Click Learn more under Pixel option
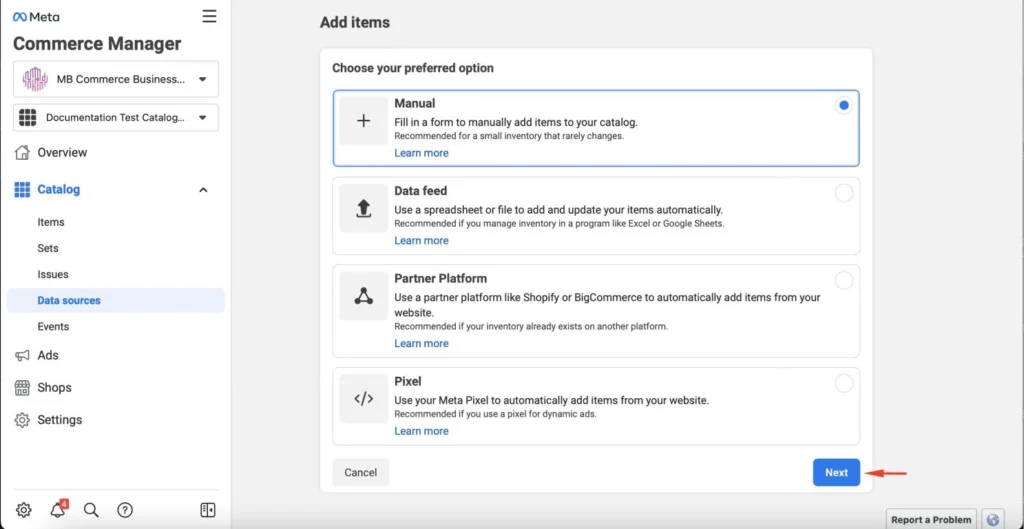 tap(421, 431)
